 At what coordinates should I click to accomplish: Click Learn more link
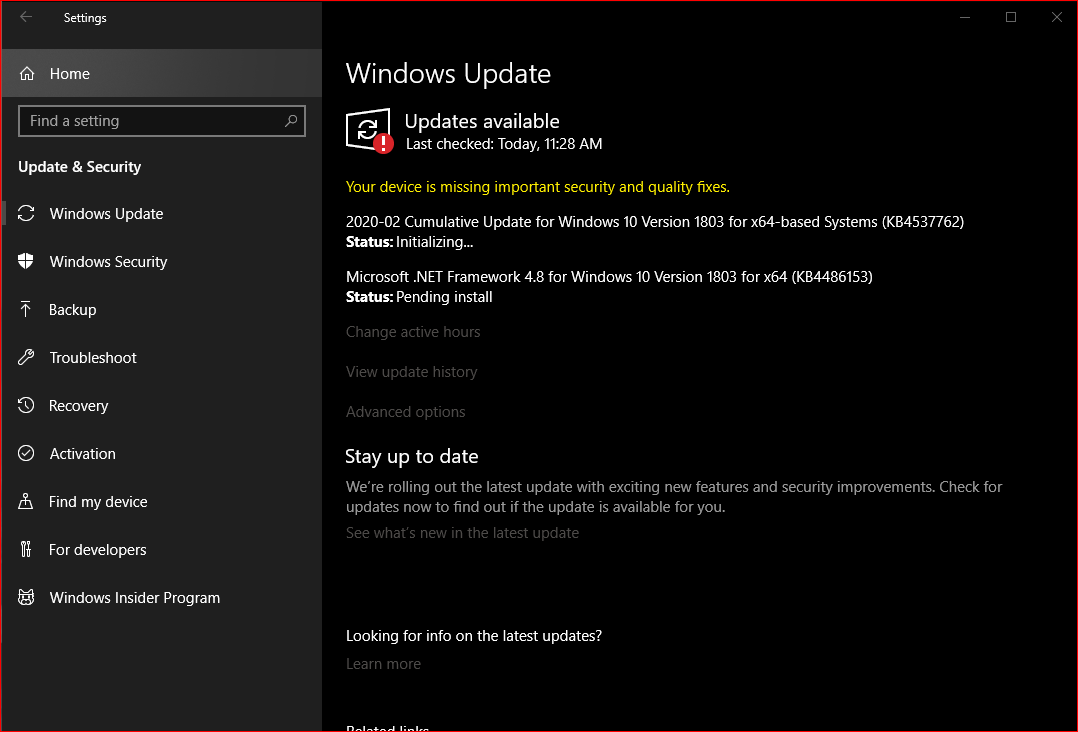point(383,664)
